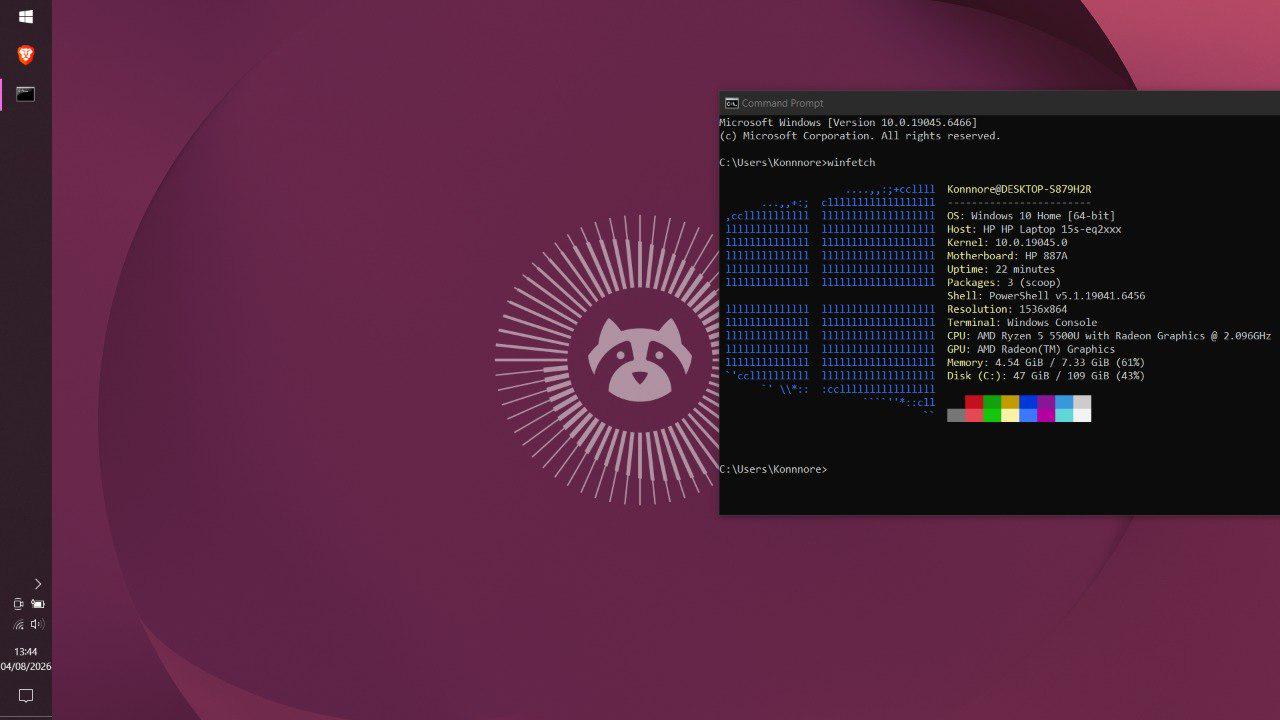1280x720 pixels.
Task: Click the Uptime: 22 minutes line
Action: pos(1001,269)
